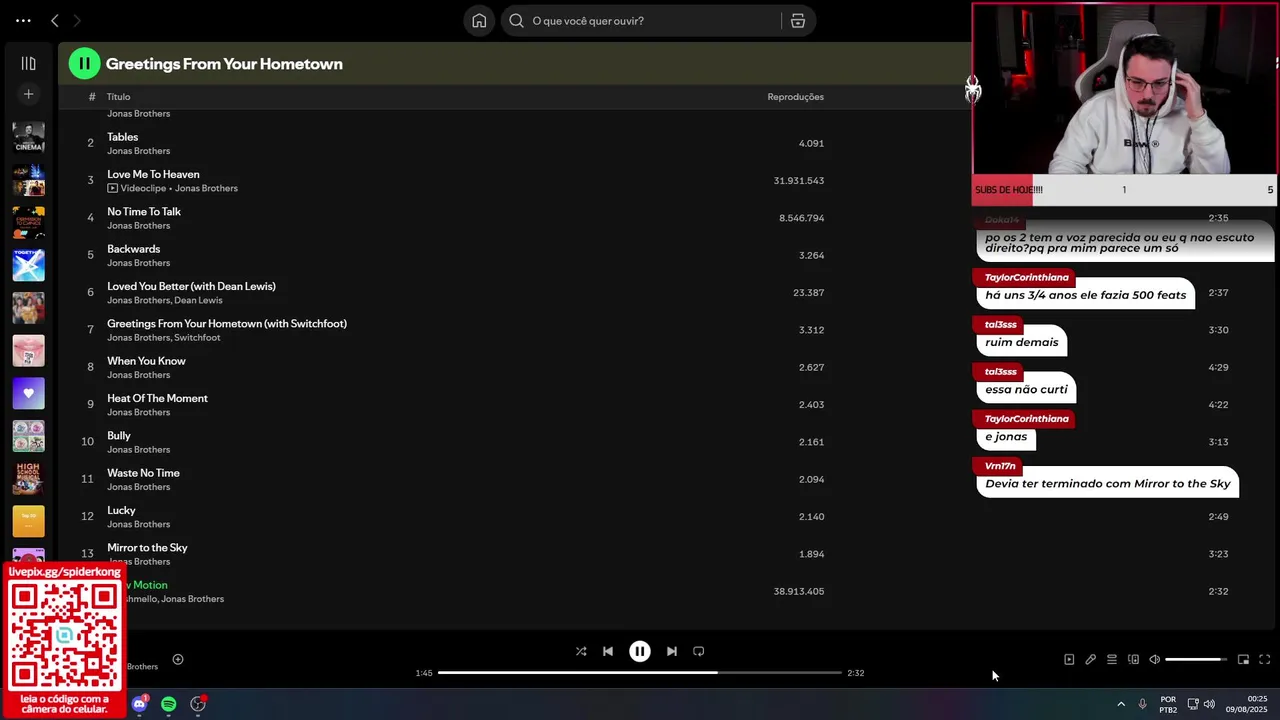This screenshot has height=720, width=1280.
Task: Open the Discord icon in taskbar
Action: [139, 704]
